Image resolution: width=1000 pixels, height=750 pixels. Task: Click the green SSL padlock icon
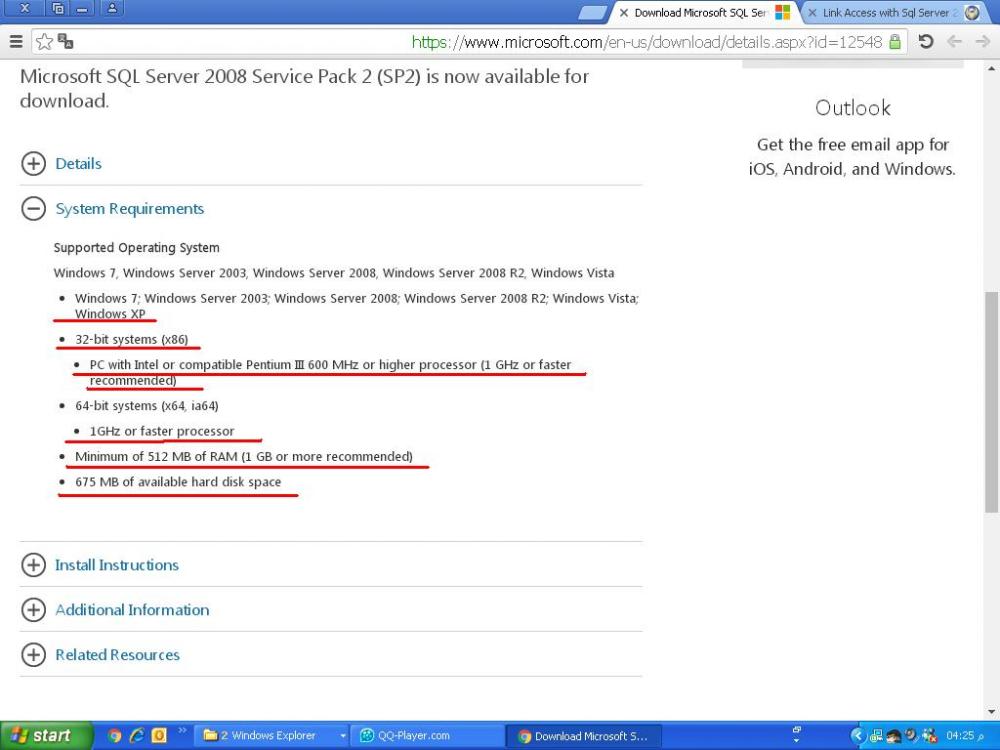pos(895,42)
